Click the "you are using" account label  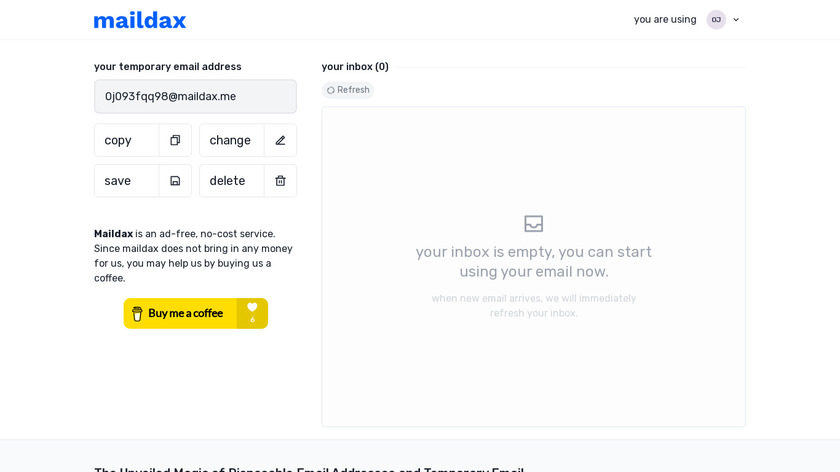(665, 19)
